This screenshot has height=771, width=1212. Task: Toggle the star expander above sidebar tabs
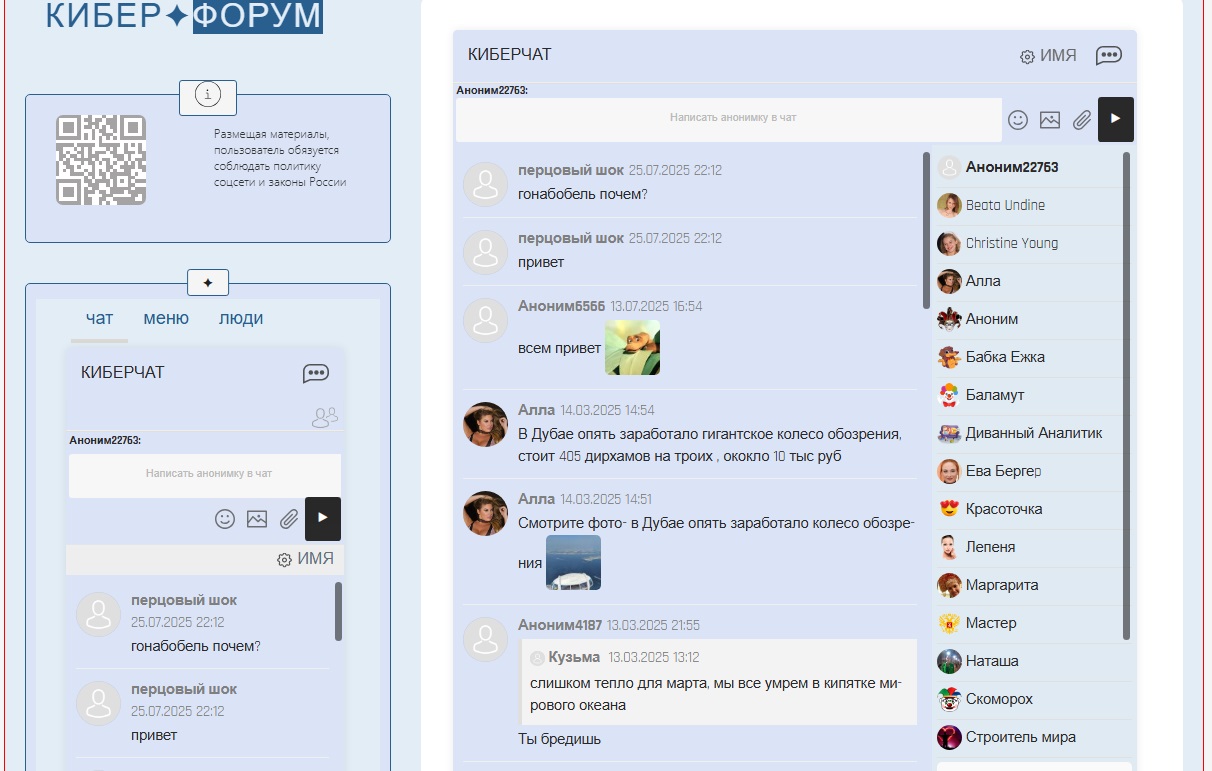[x=208, y=283]
